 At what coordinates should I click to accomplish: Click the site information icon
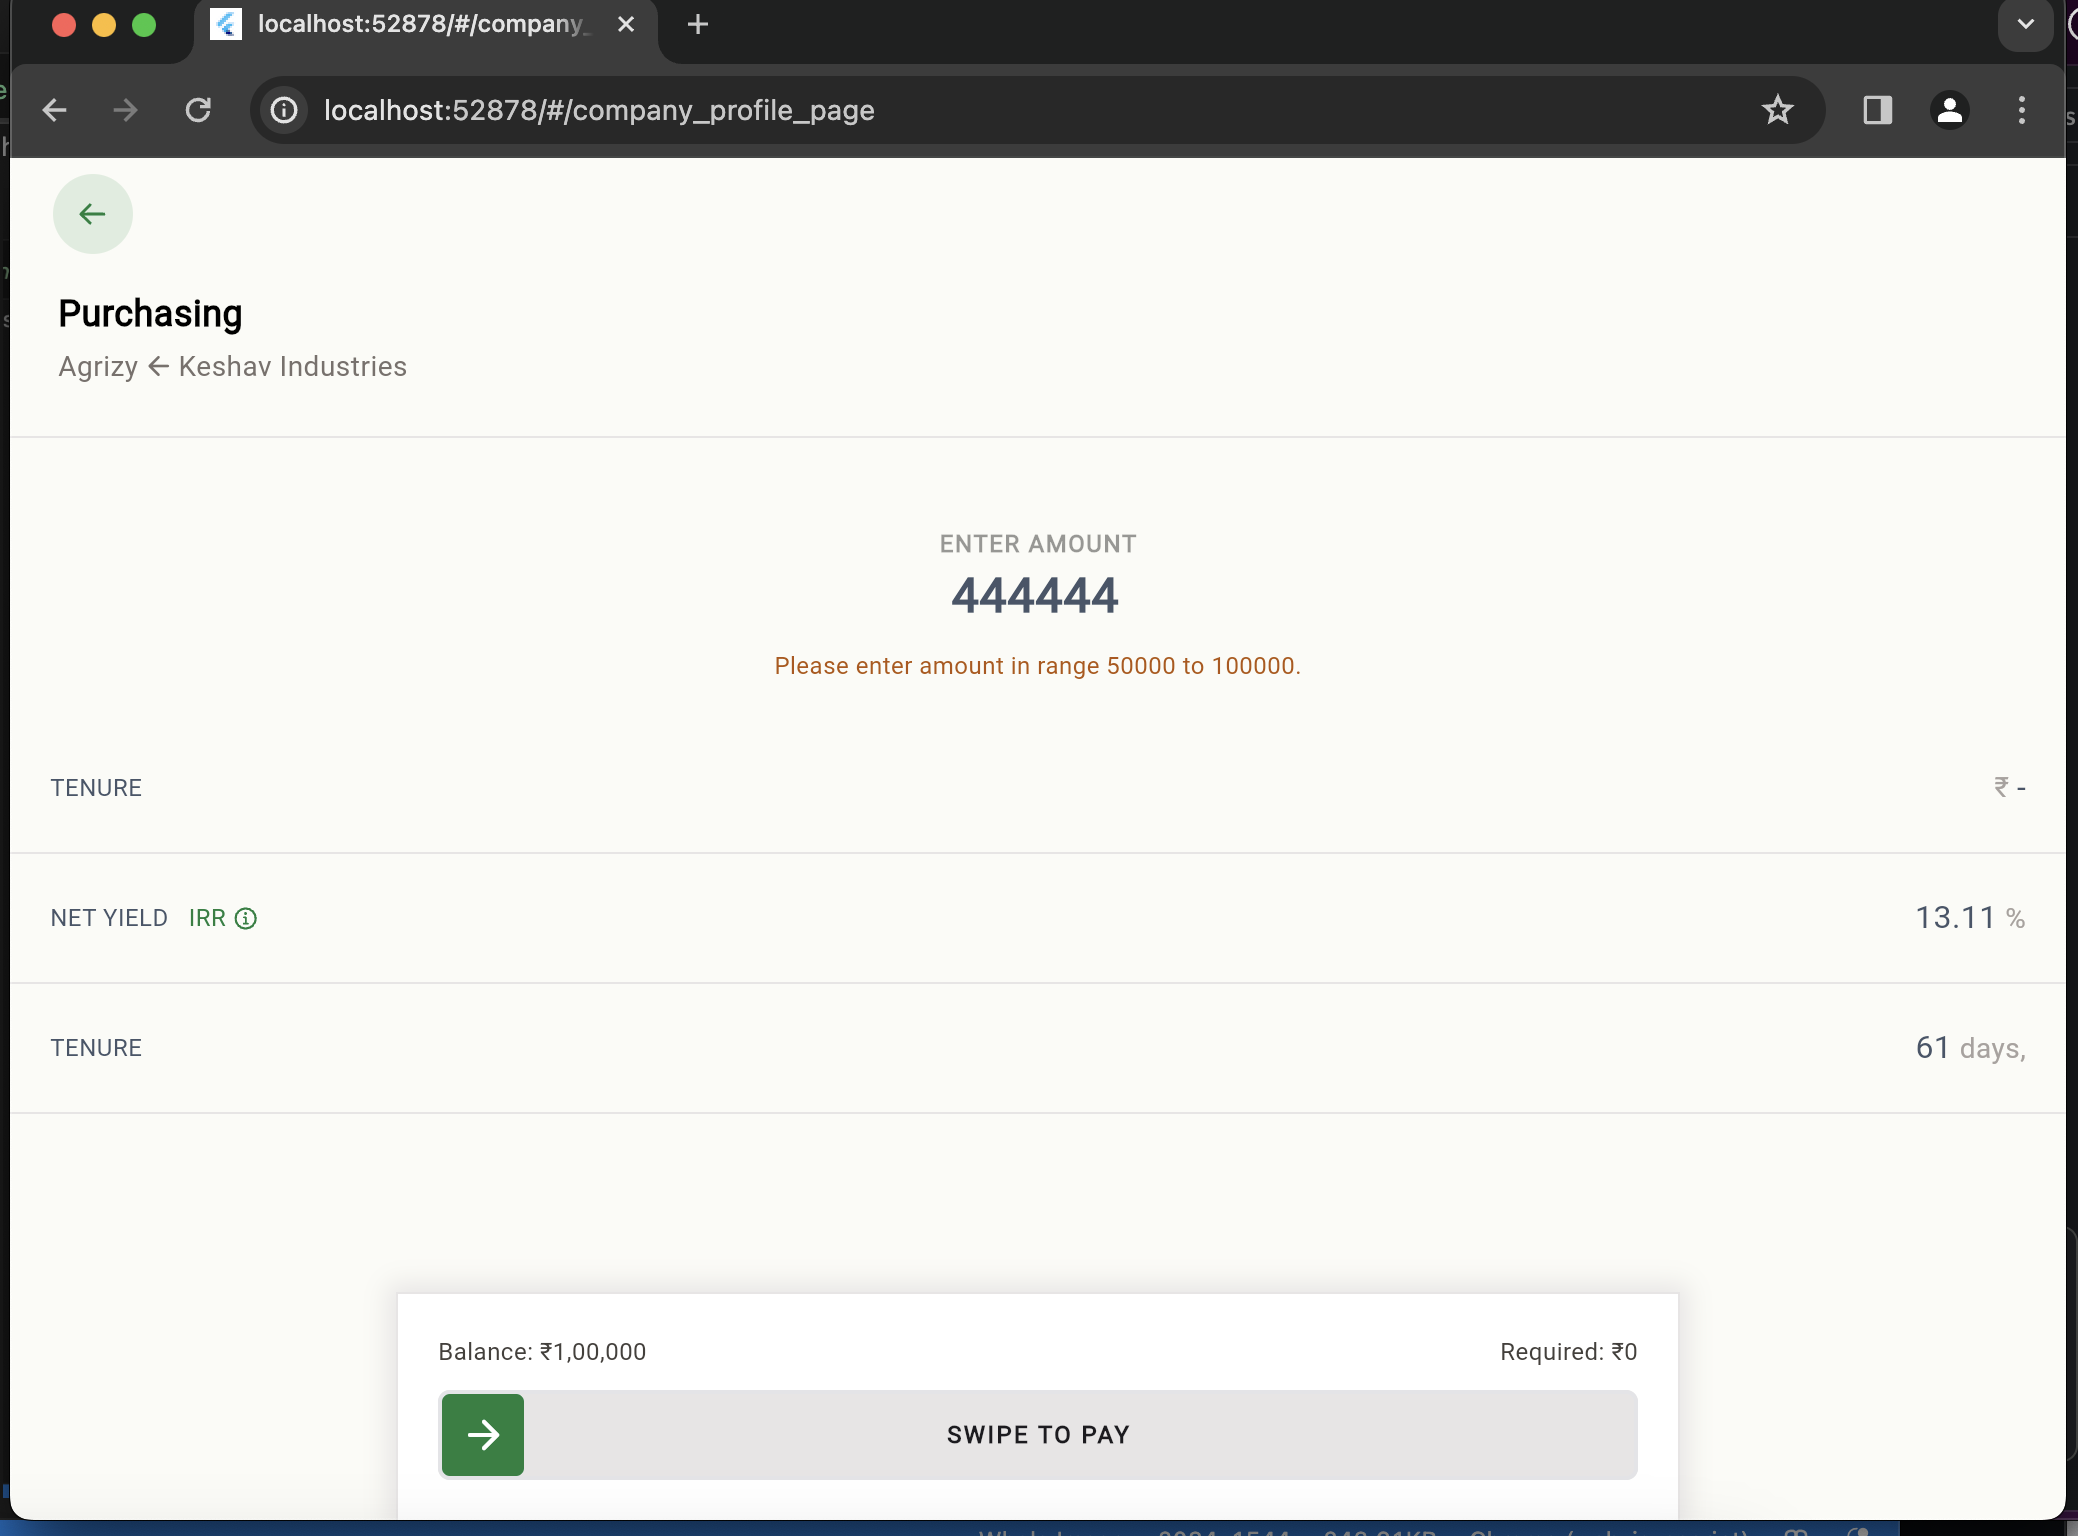tap(285, 110)
